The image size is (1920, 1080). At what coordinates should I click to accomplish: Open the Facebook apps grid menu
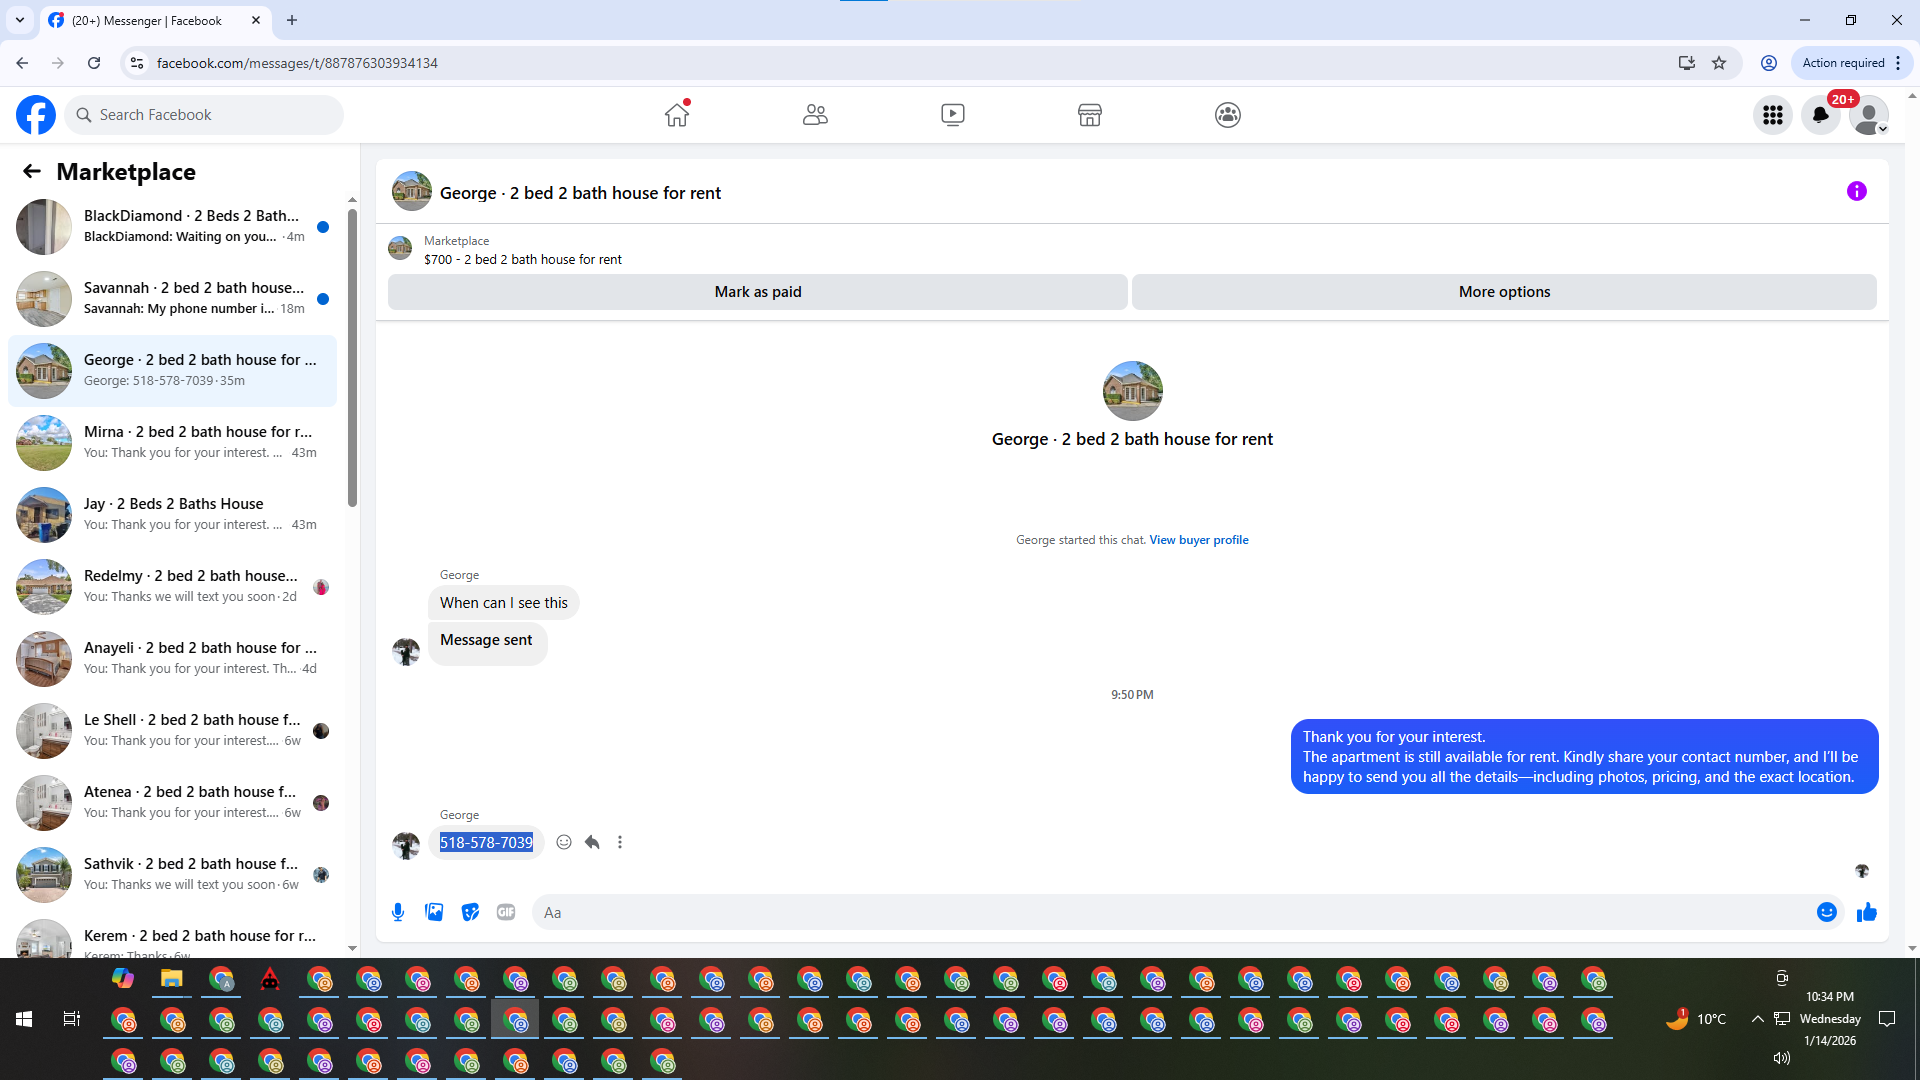click(1772, 115)
